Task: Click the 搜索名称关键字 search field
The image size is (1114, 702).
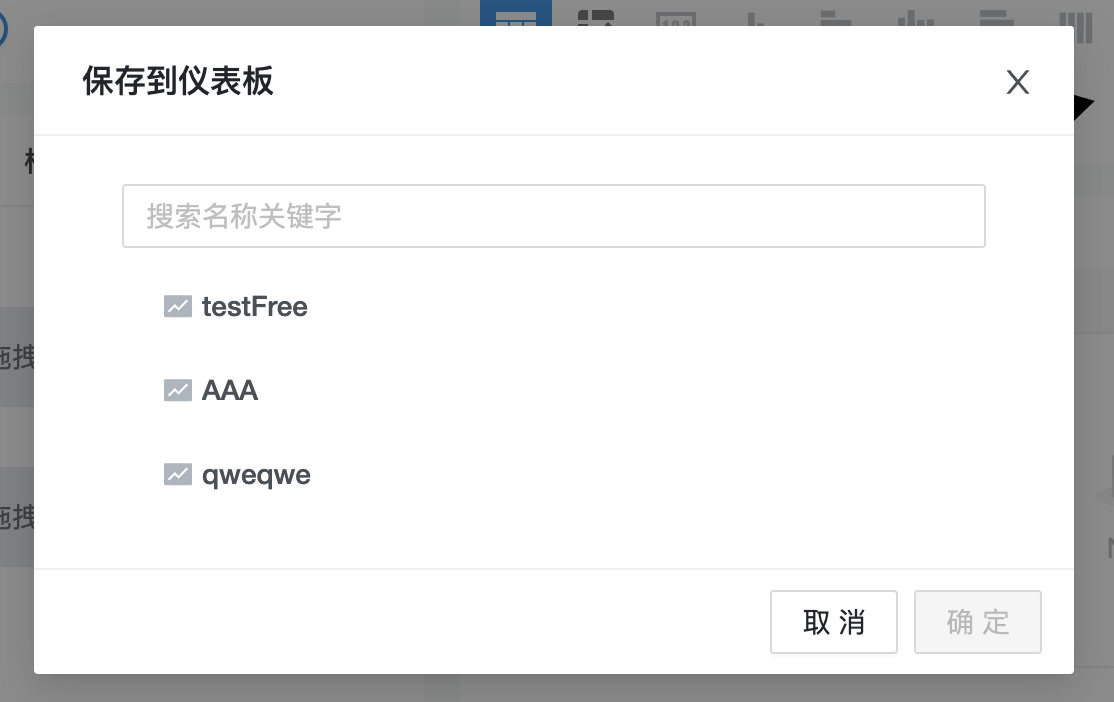Action: pyautogui.click(x=553, y=215)
